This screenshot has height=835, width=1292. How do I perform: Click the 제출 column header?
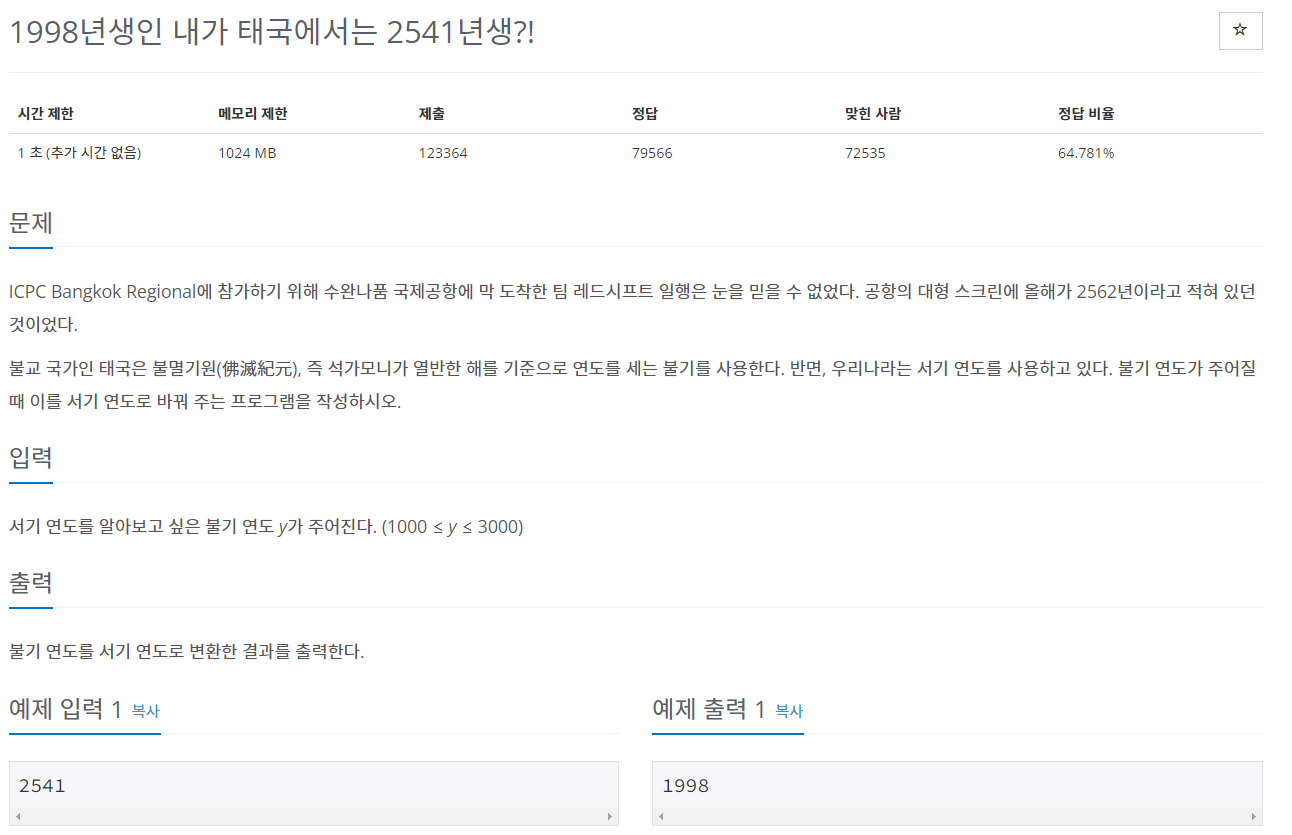pyautogui.click(x=432, y=113)
